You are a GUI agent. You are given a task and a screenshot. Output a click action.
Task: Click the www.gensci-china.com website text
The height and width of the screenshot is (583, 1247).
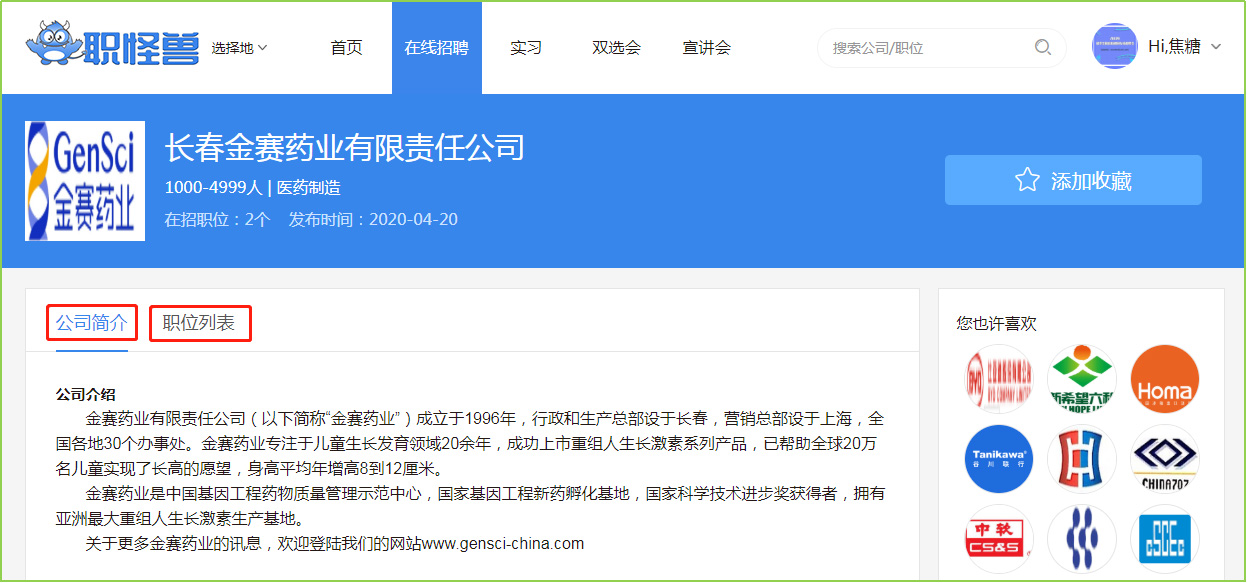[x=502, y=544]
